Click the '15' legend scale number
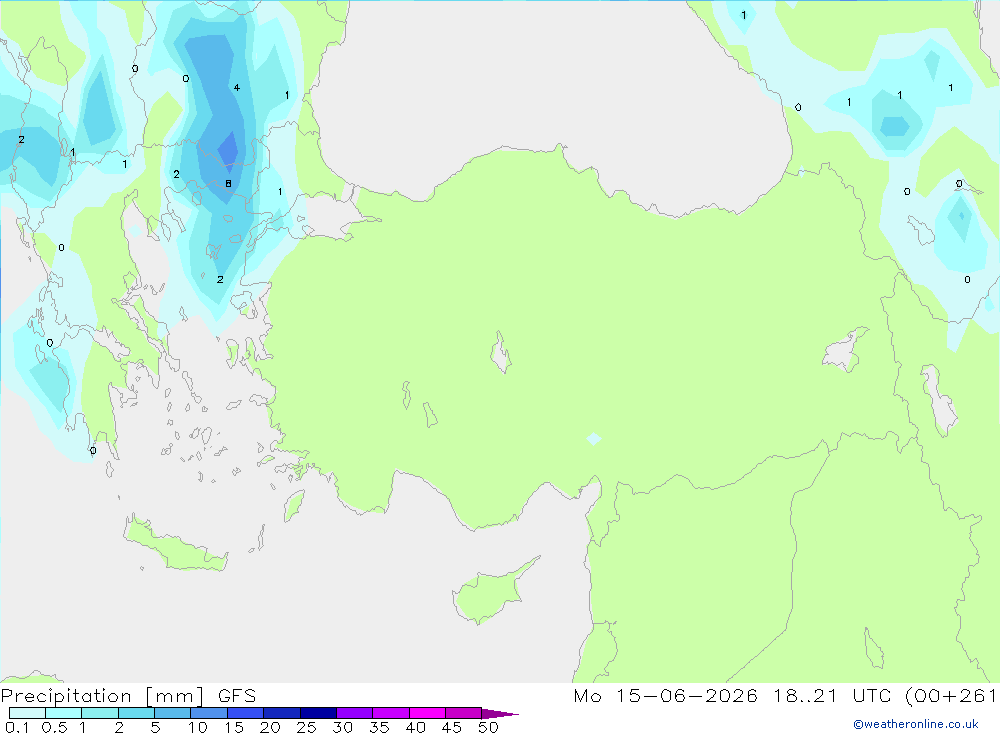The image size is (1000, 733). click(x=234, y=727)
